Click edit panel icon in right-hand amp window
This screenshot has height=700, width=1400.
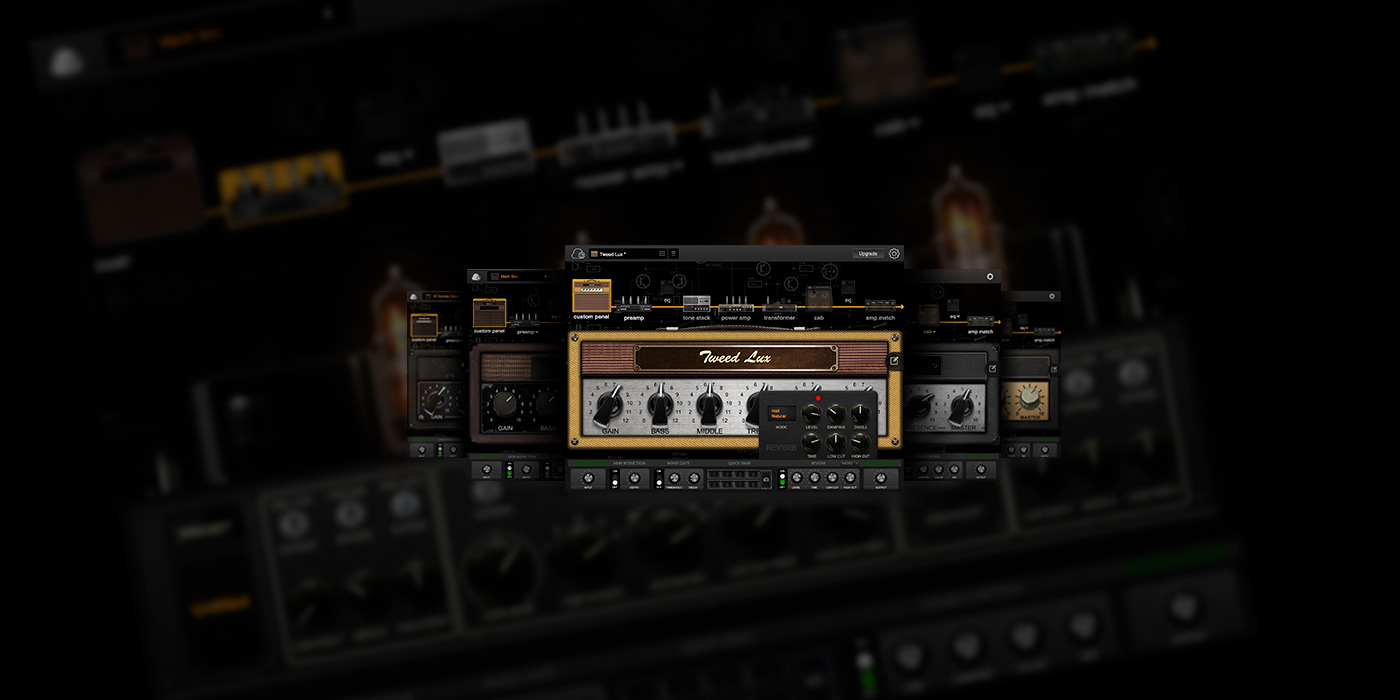coord(992,368)
